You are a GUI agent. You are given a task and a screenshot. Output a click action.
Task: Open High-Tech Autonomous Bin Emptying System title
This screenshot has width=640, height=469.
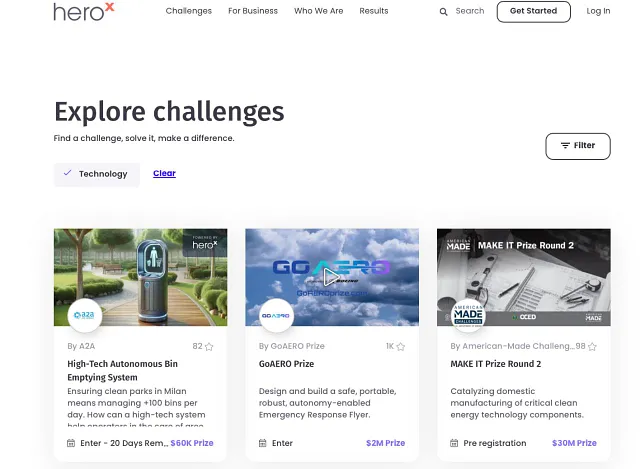tap(122, 370)
